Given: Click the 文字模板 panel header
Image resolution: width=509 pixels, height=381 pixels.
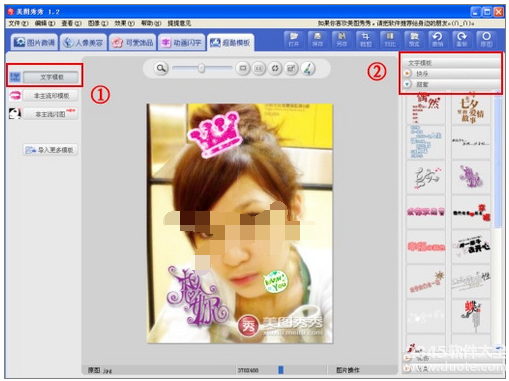Looking at the screenshot, I should [x=451, y=63].
